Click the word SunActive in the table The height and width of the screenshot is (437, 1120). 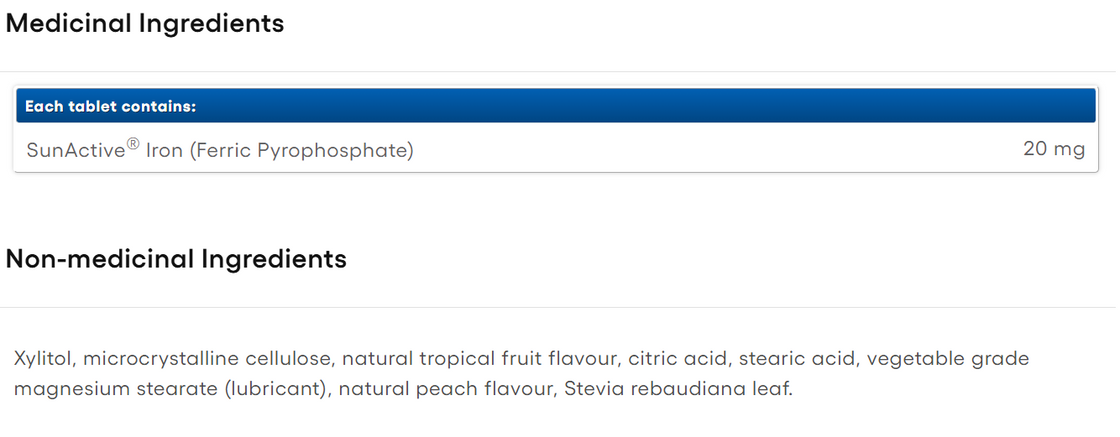pyautogui.click(x=75, y=151)
